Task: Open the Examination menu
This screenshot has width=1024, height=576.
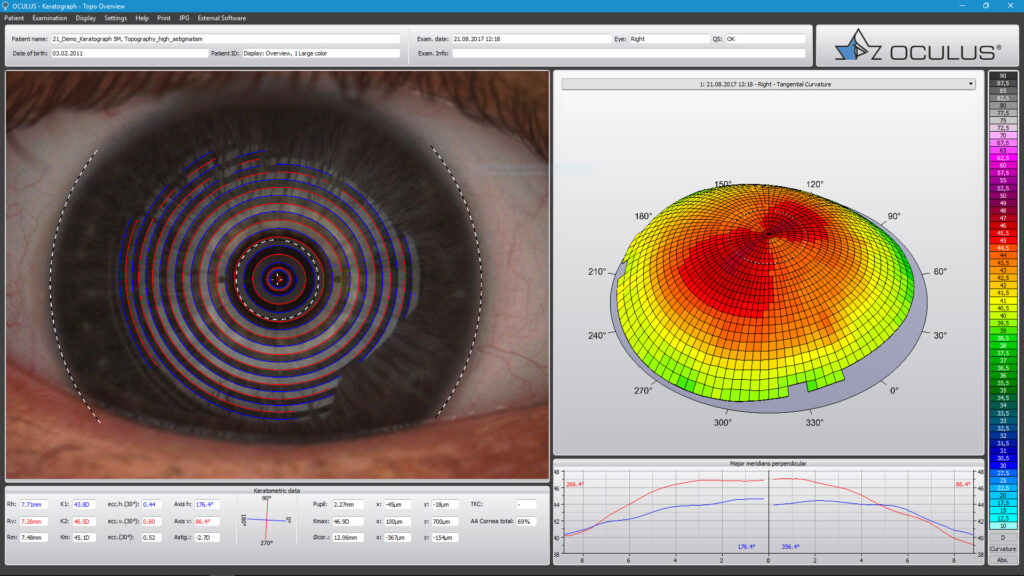Action: (49, 18)
